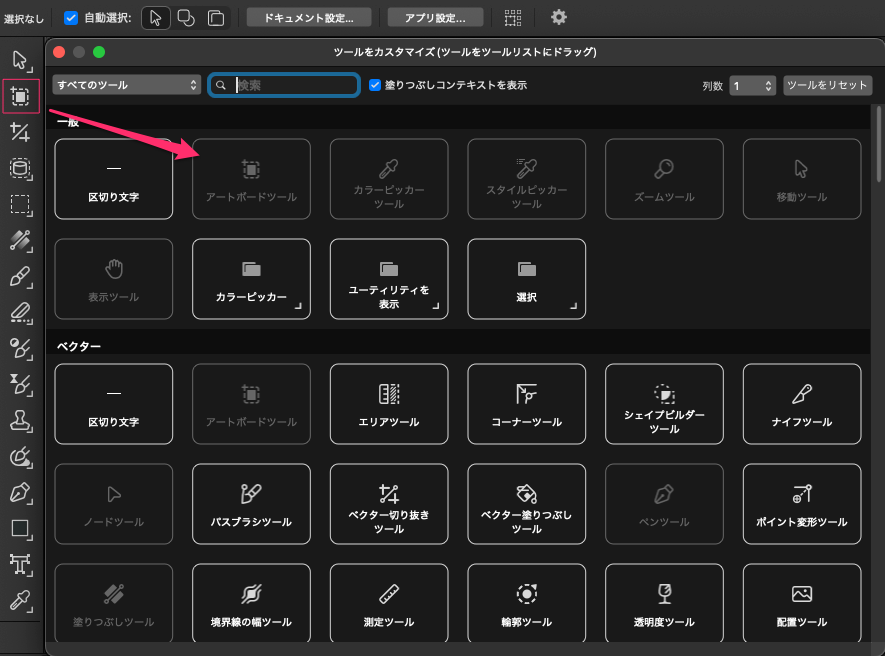Expand the 選択 tool group tile
885x656 pixels.
[527, 279]
